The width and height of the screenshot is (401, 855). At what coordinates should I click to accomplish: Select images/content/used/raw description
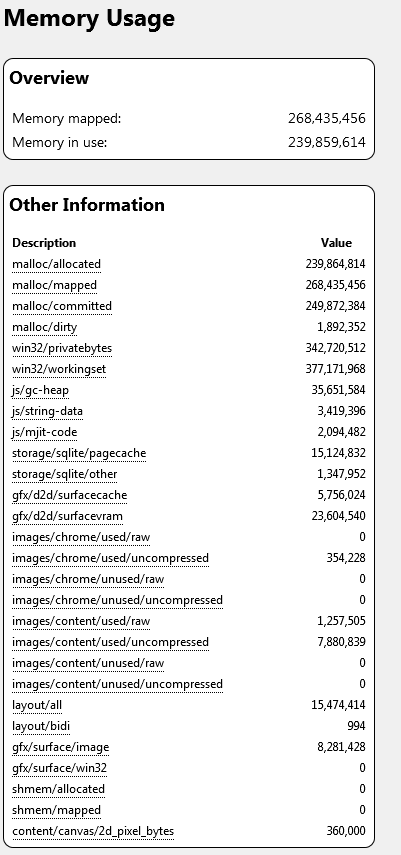click(81, 621)
